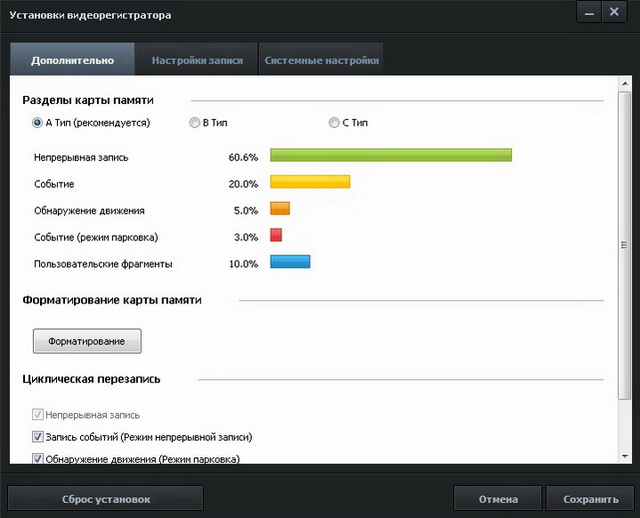Click the scrollbar up arrow
This screenshot has width=640, height=518.
(x=625, y=84)
